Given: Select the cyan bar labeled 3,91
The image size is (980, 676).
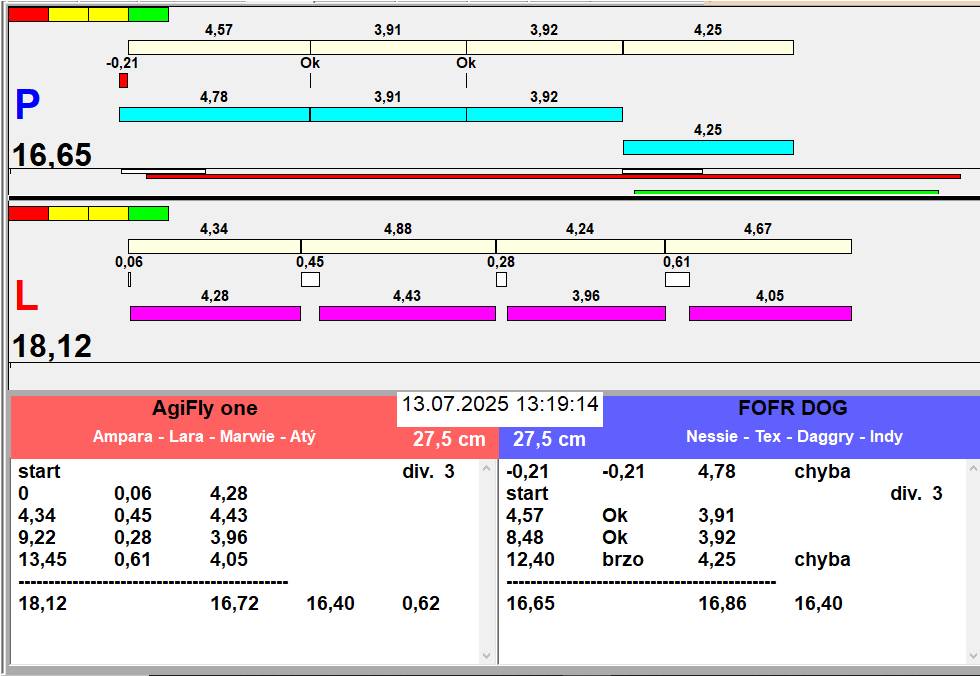Looking at the screenshot, I should (388, 114).
